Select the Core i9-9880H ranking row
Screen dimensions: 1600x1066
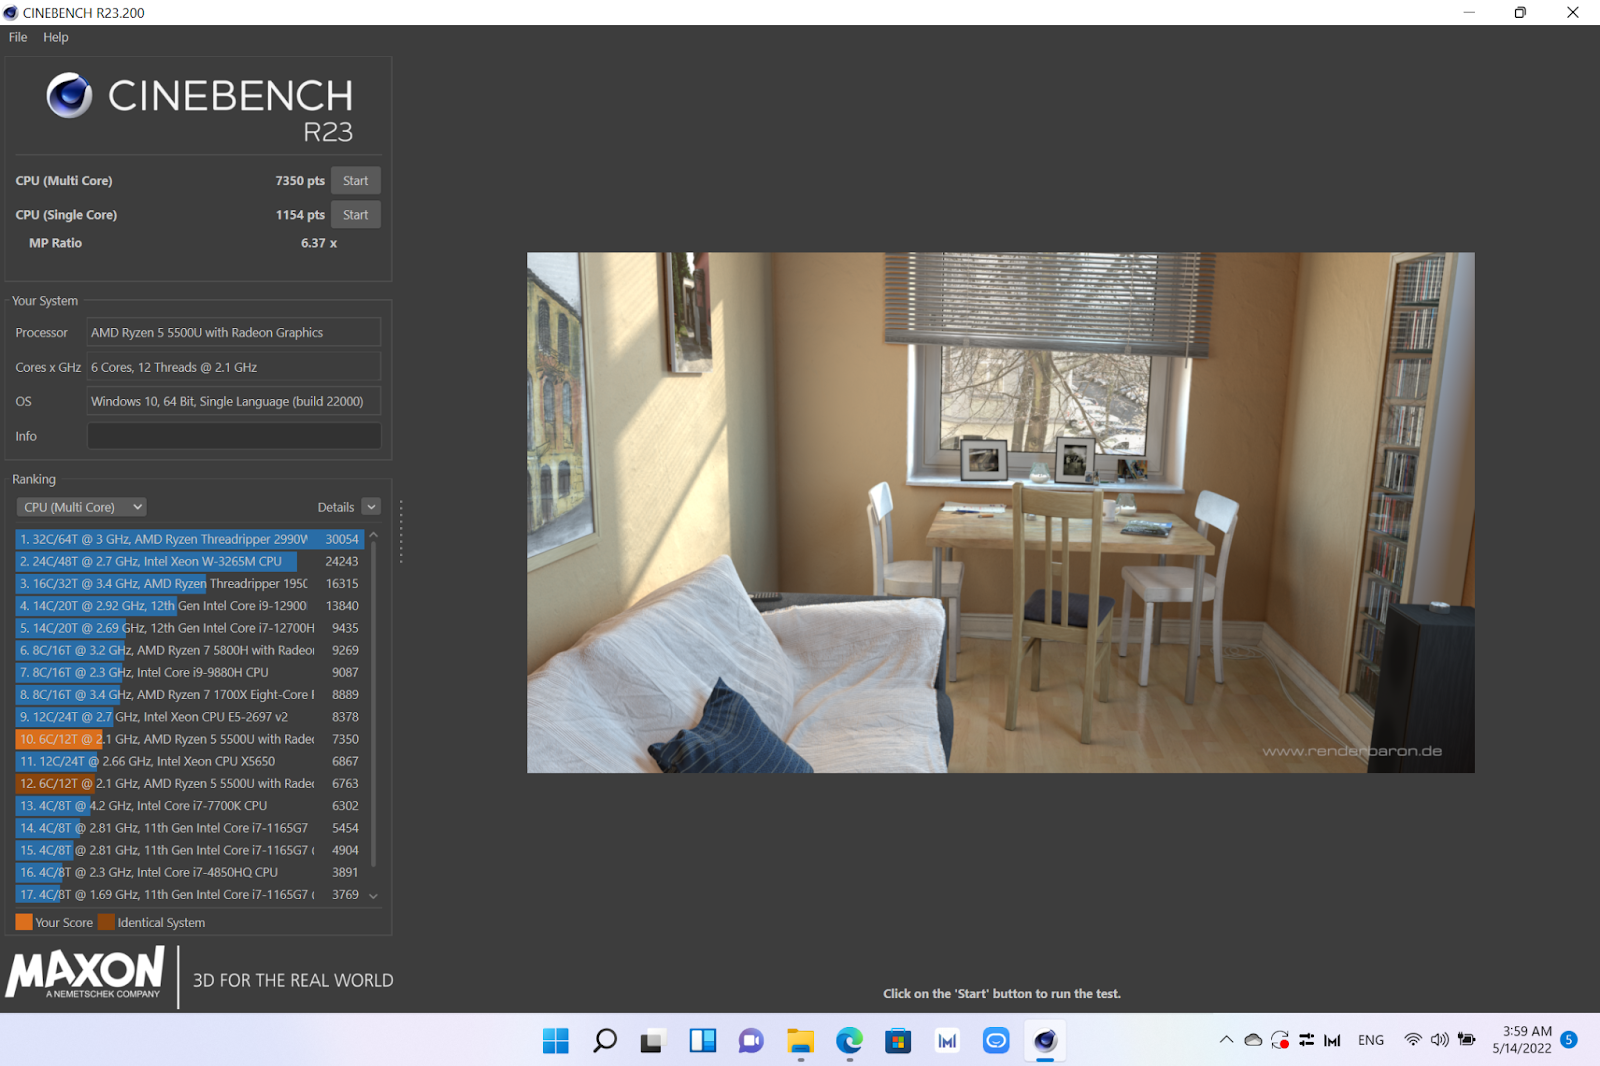pos(189,672)
